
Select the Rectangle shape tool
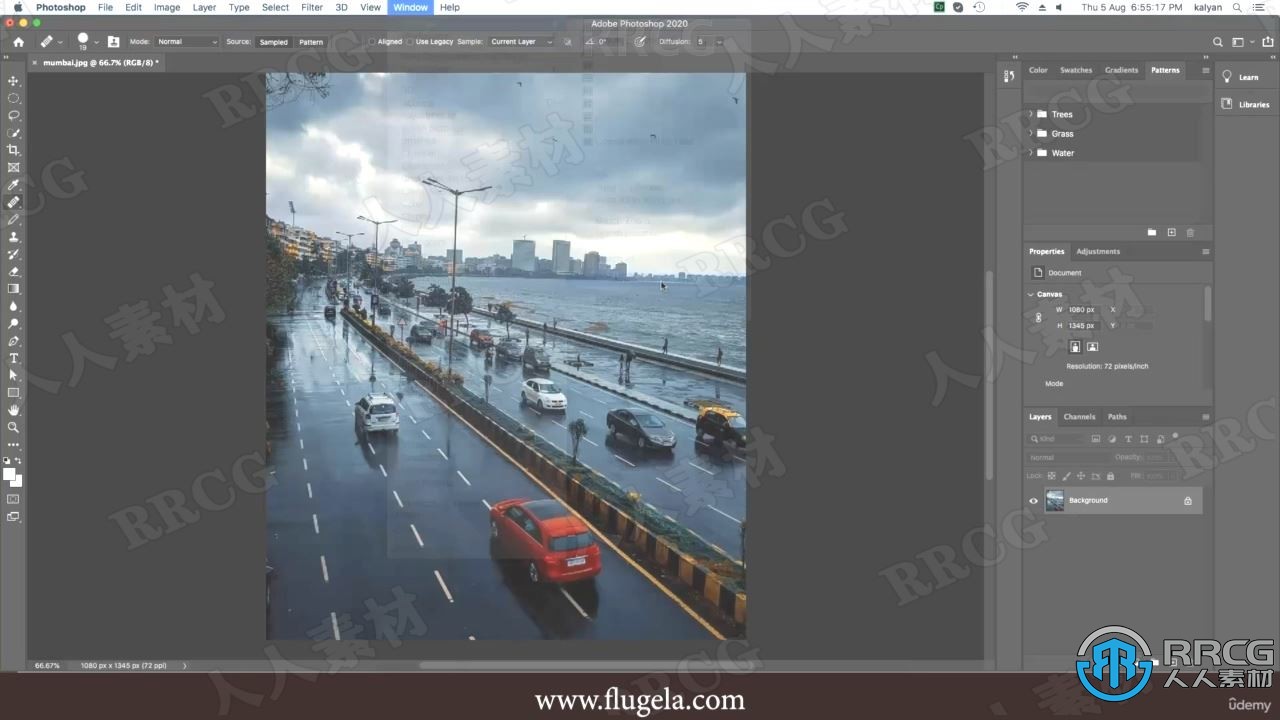[x=13, y=393]
